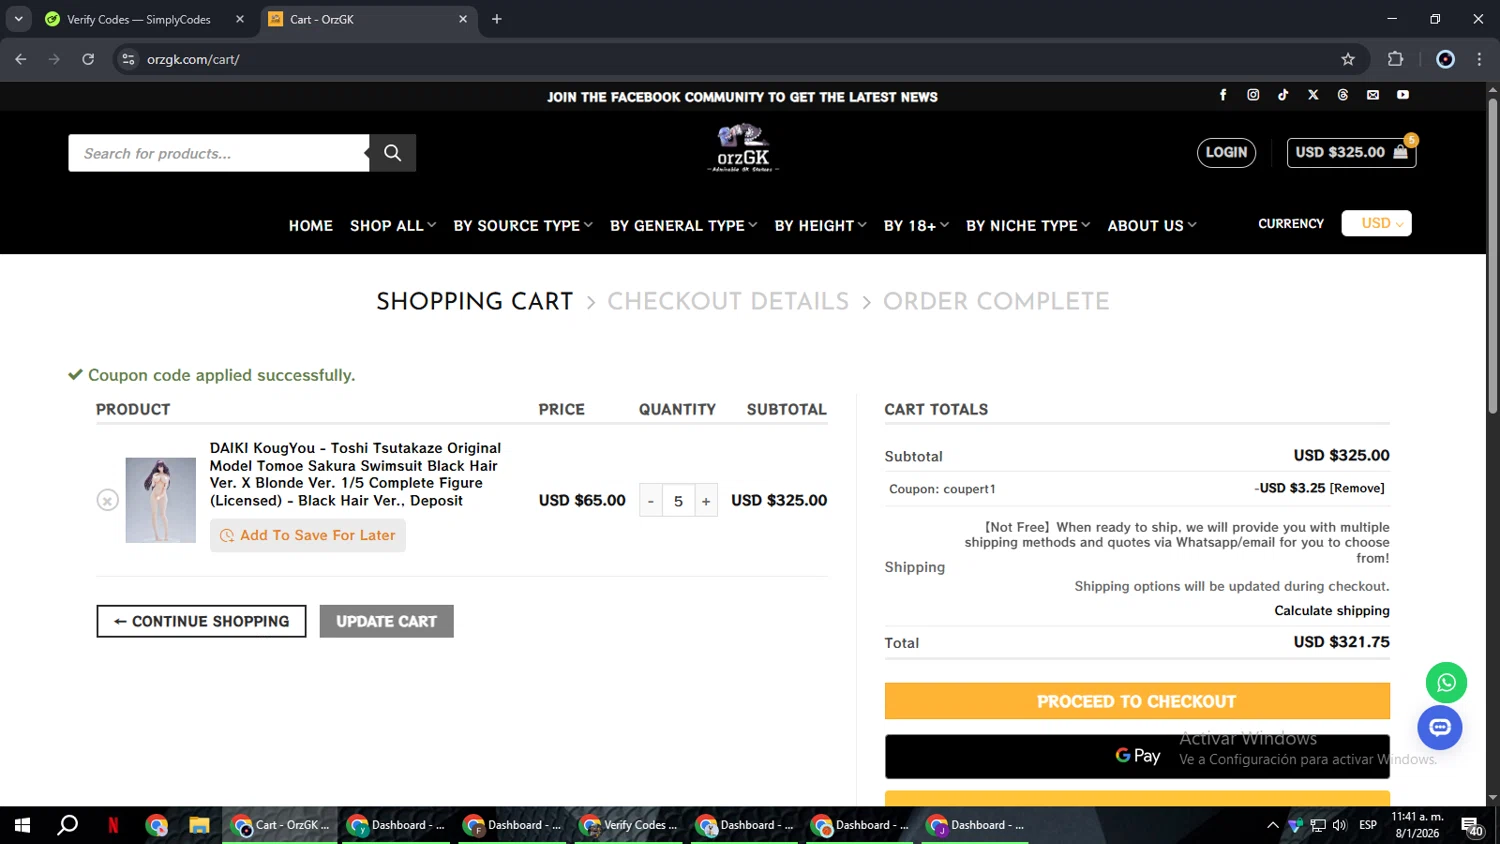
Task: Open the Facebook social icon in top bar
Action: click(1222, 95)
